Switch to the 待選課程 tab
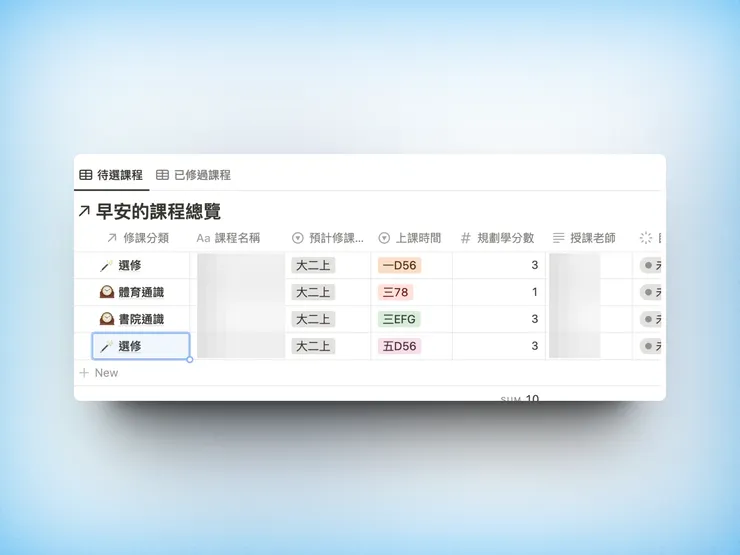This screenshot has width=740, height=555. point(111,175)
